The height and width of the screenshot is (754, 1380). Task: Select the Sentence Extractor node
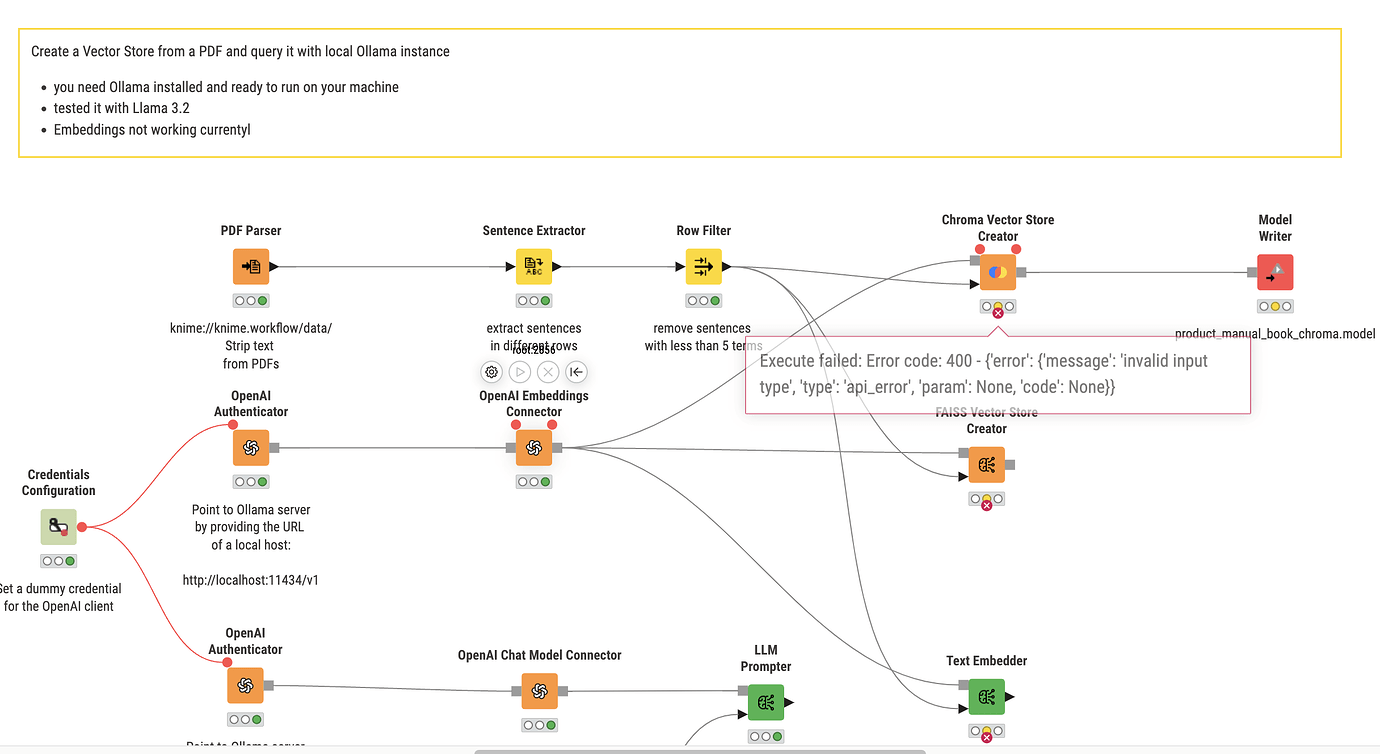[533, 266]
